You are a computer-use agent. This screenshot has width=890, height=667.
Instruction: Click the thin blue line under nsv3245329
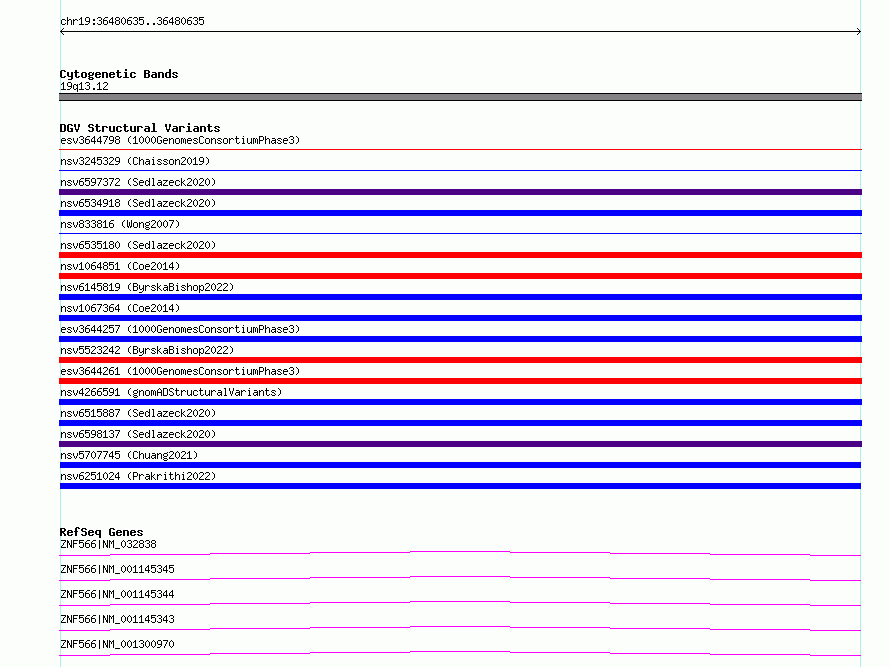(x=460, y=170)
